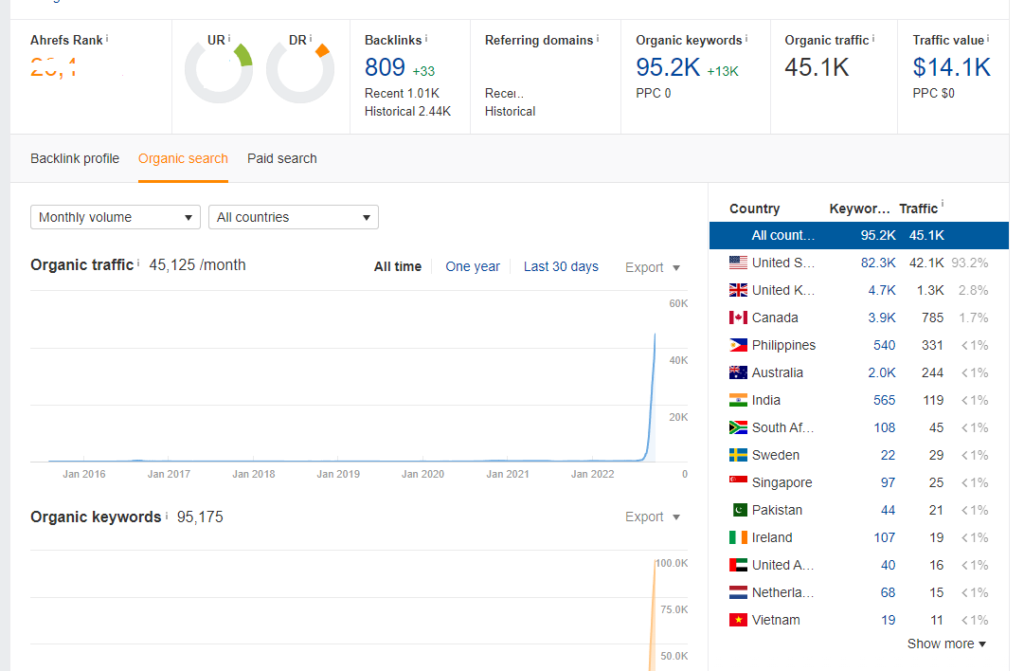Screen dimensions: 1024x671
Task: Click the info icon by Traffic value
Action: tap(989, 38)
